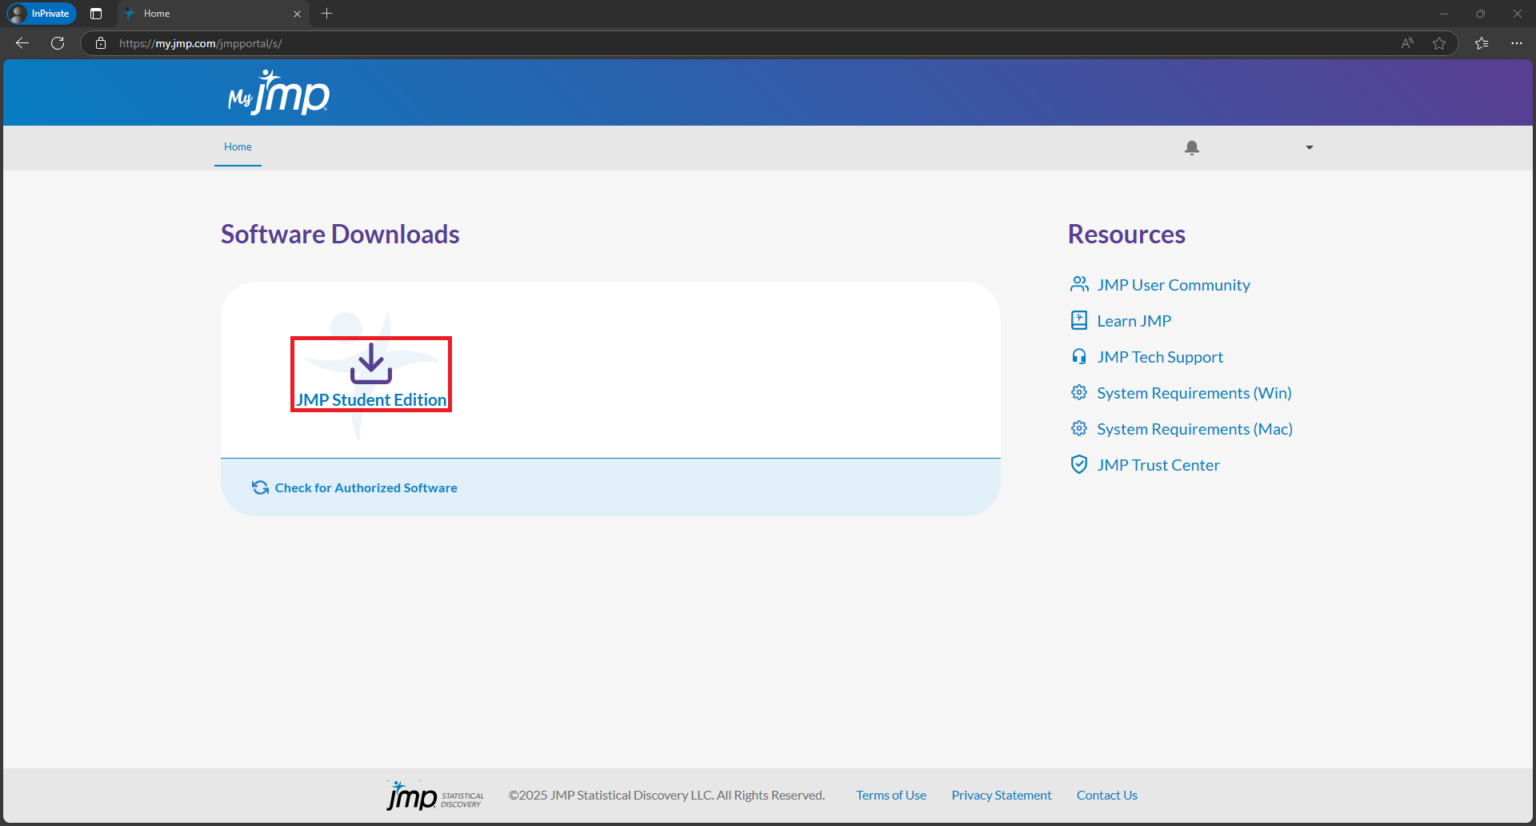Click the My JMP logo
The height and width of the screenshot is (826, 1536).
[278, 92]
